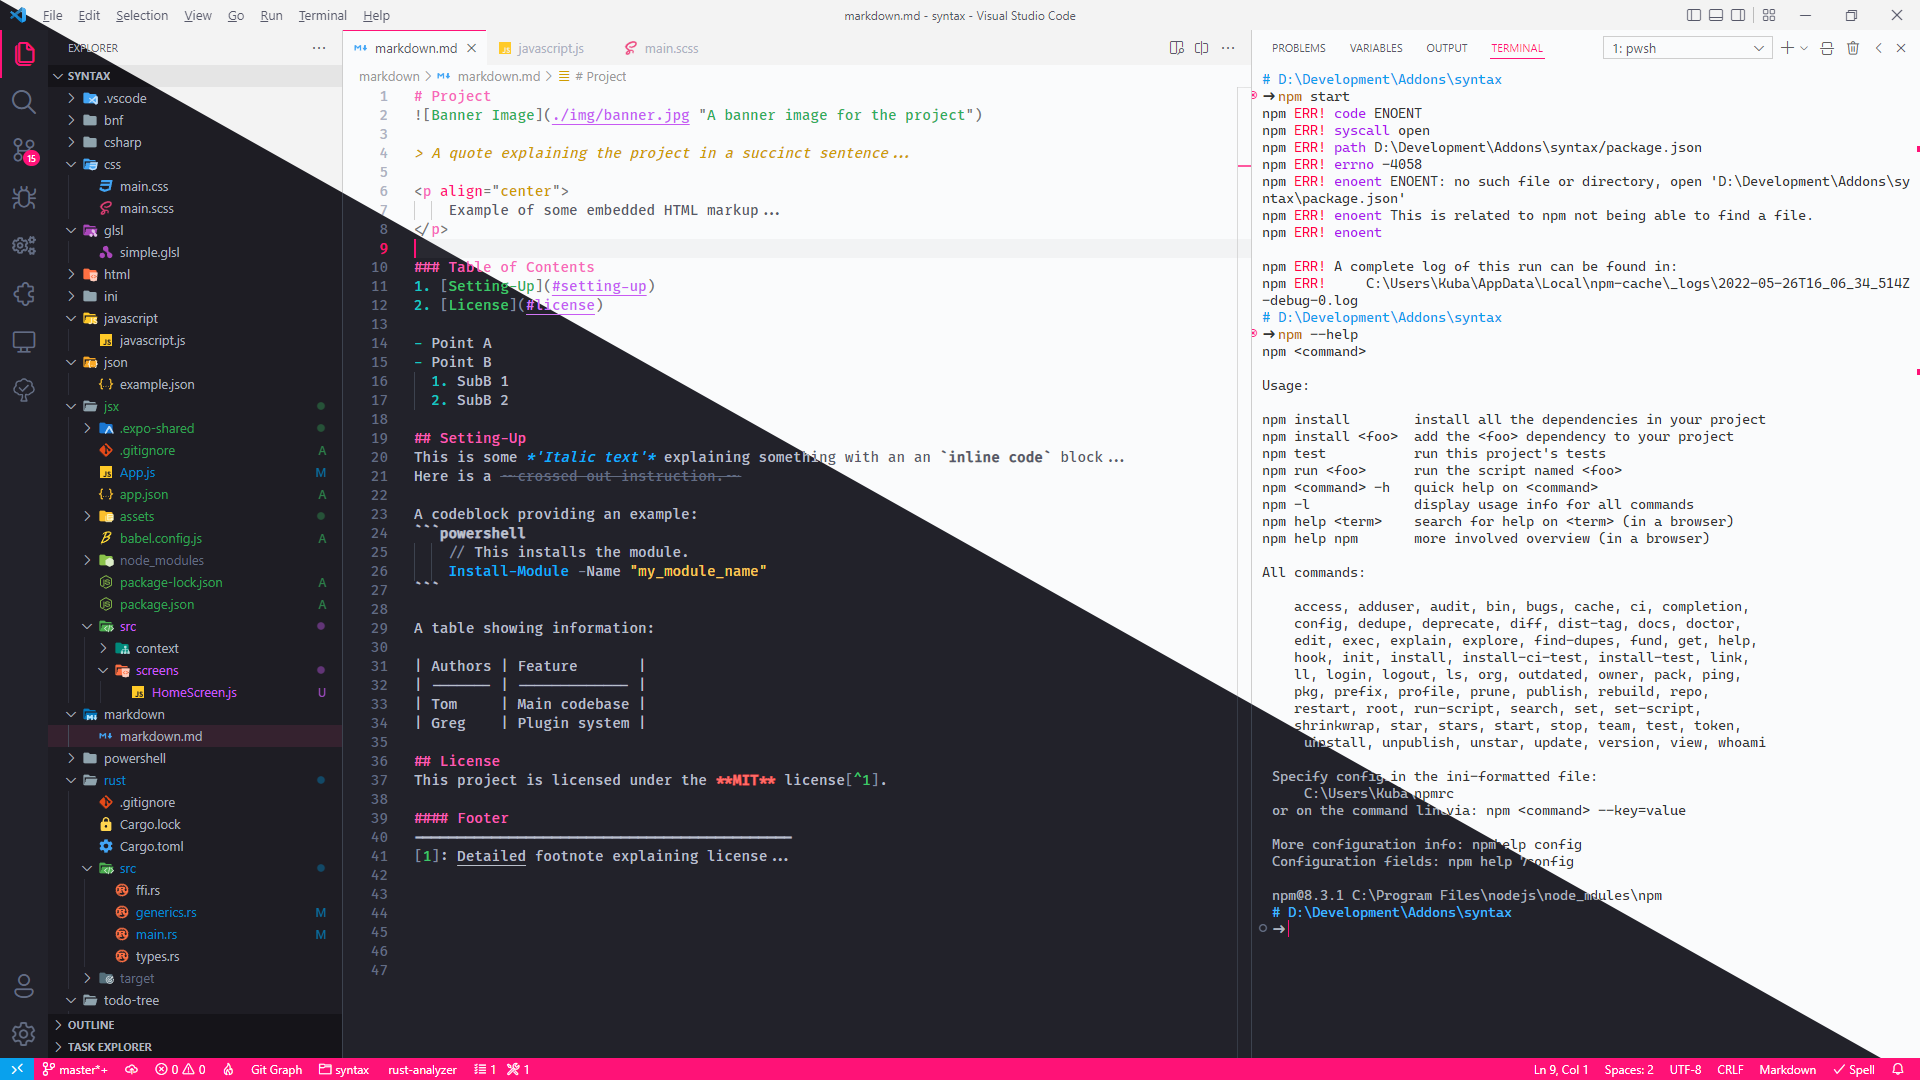Select the javascript.js editor tab
Image resolution: width=1920 pixels, height=1080 pixels.
pos(549,48)
